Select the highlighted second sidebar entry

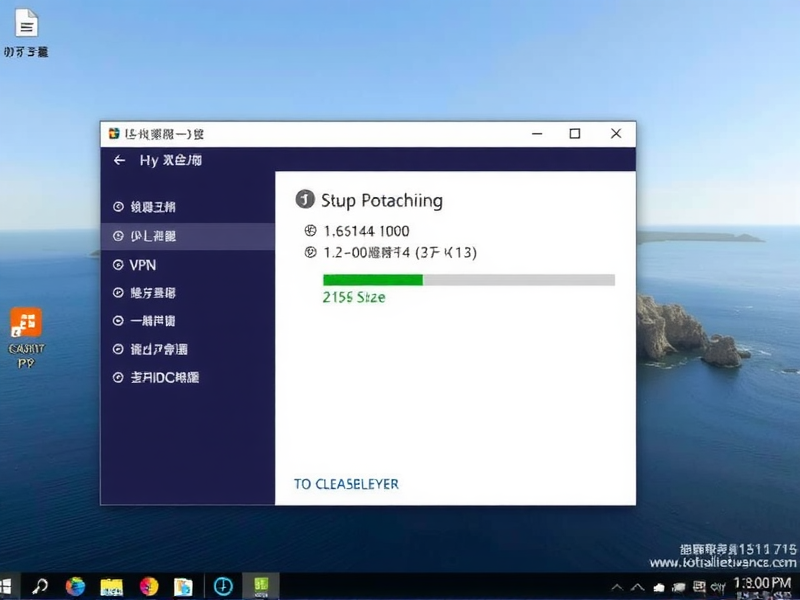click(152, 237)
